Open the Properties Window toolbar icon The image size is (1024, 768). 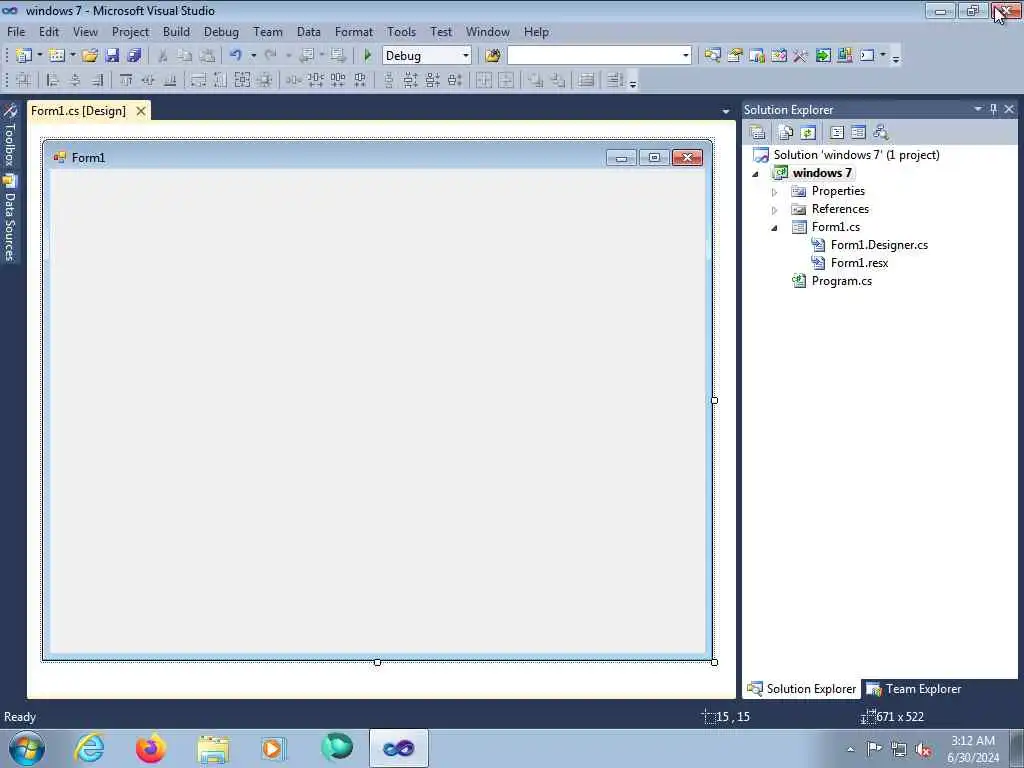coord(735,56)
